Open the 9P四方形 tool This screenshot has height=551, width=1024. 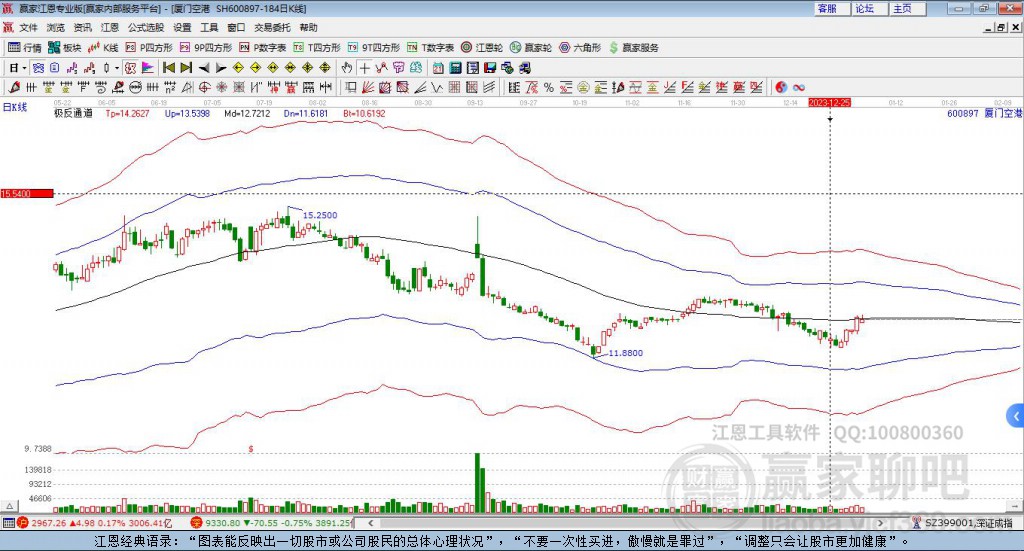click(206, 48)
